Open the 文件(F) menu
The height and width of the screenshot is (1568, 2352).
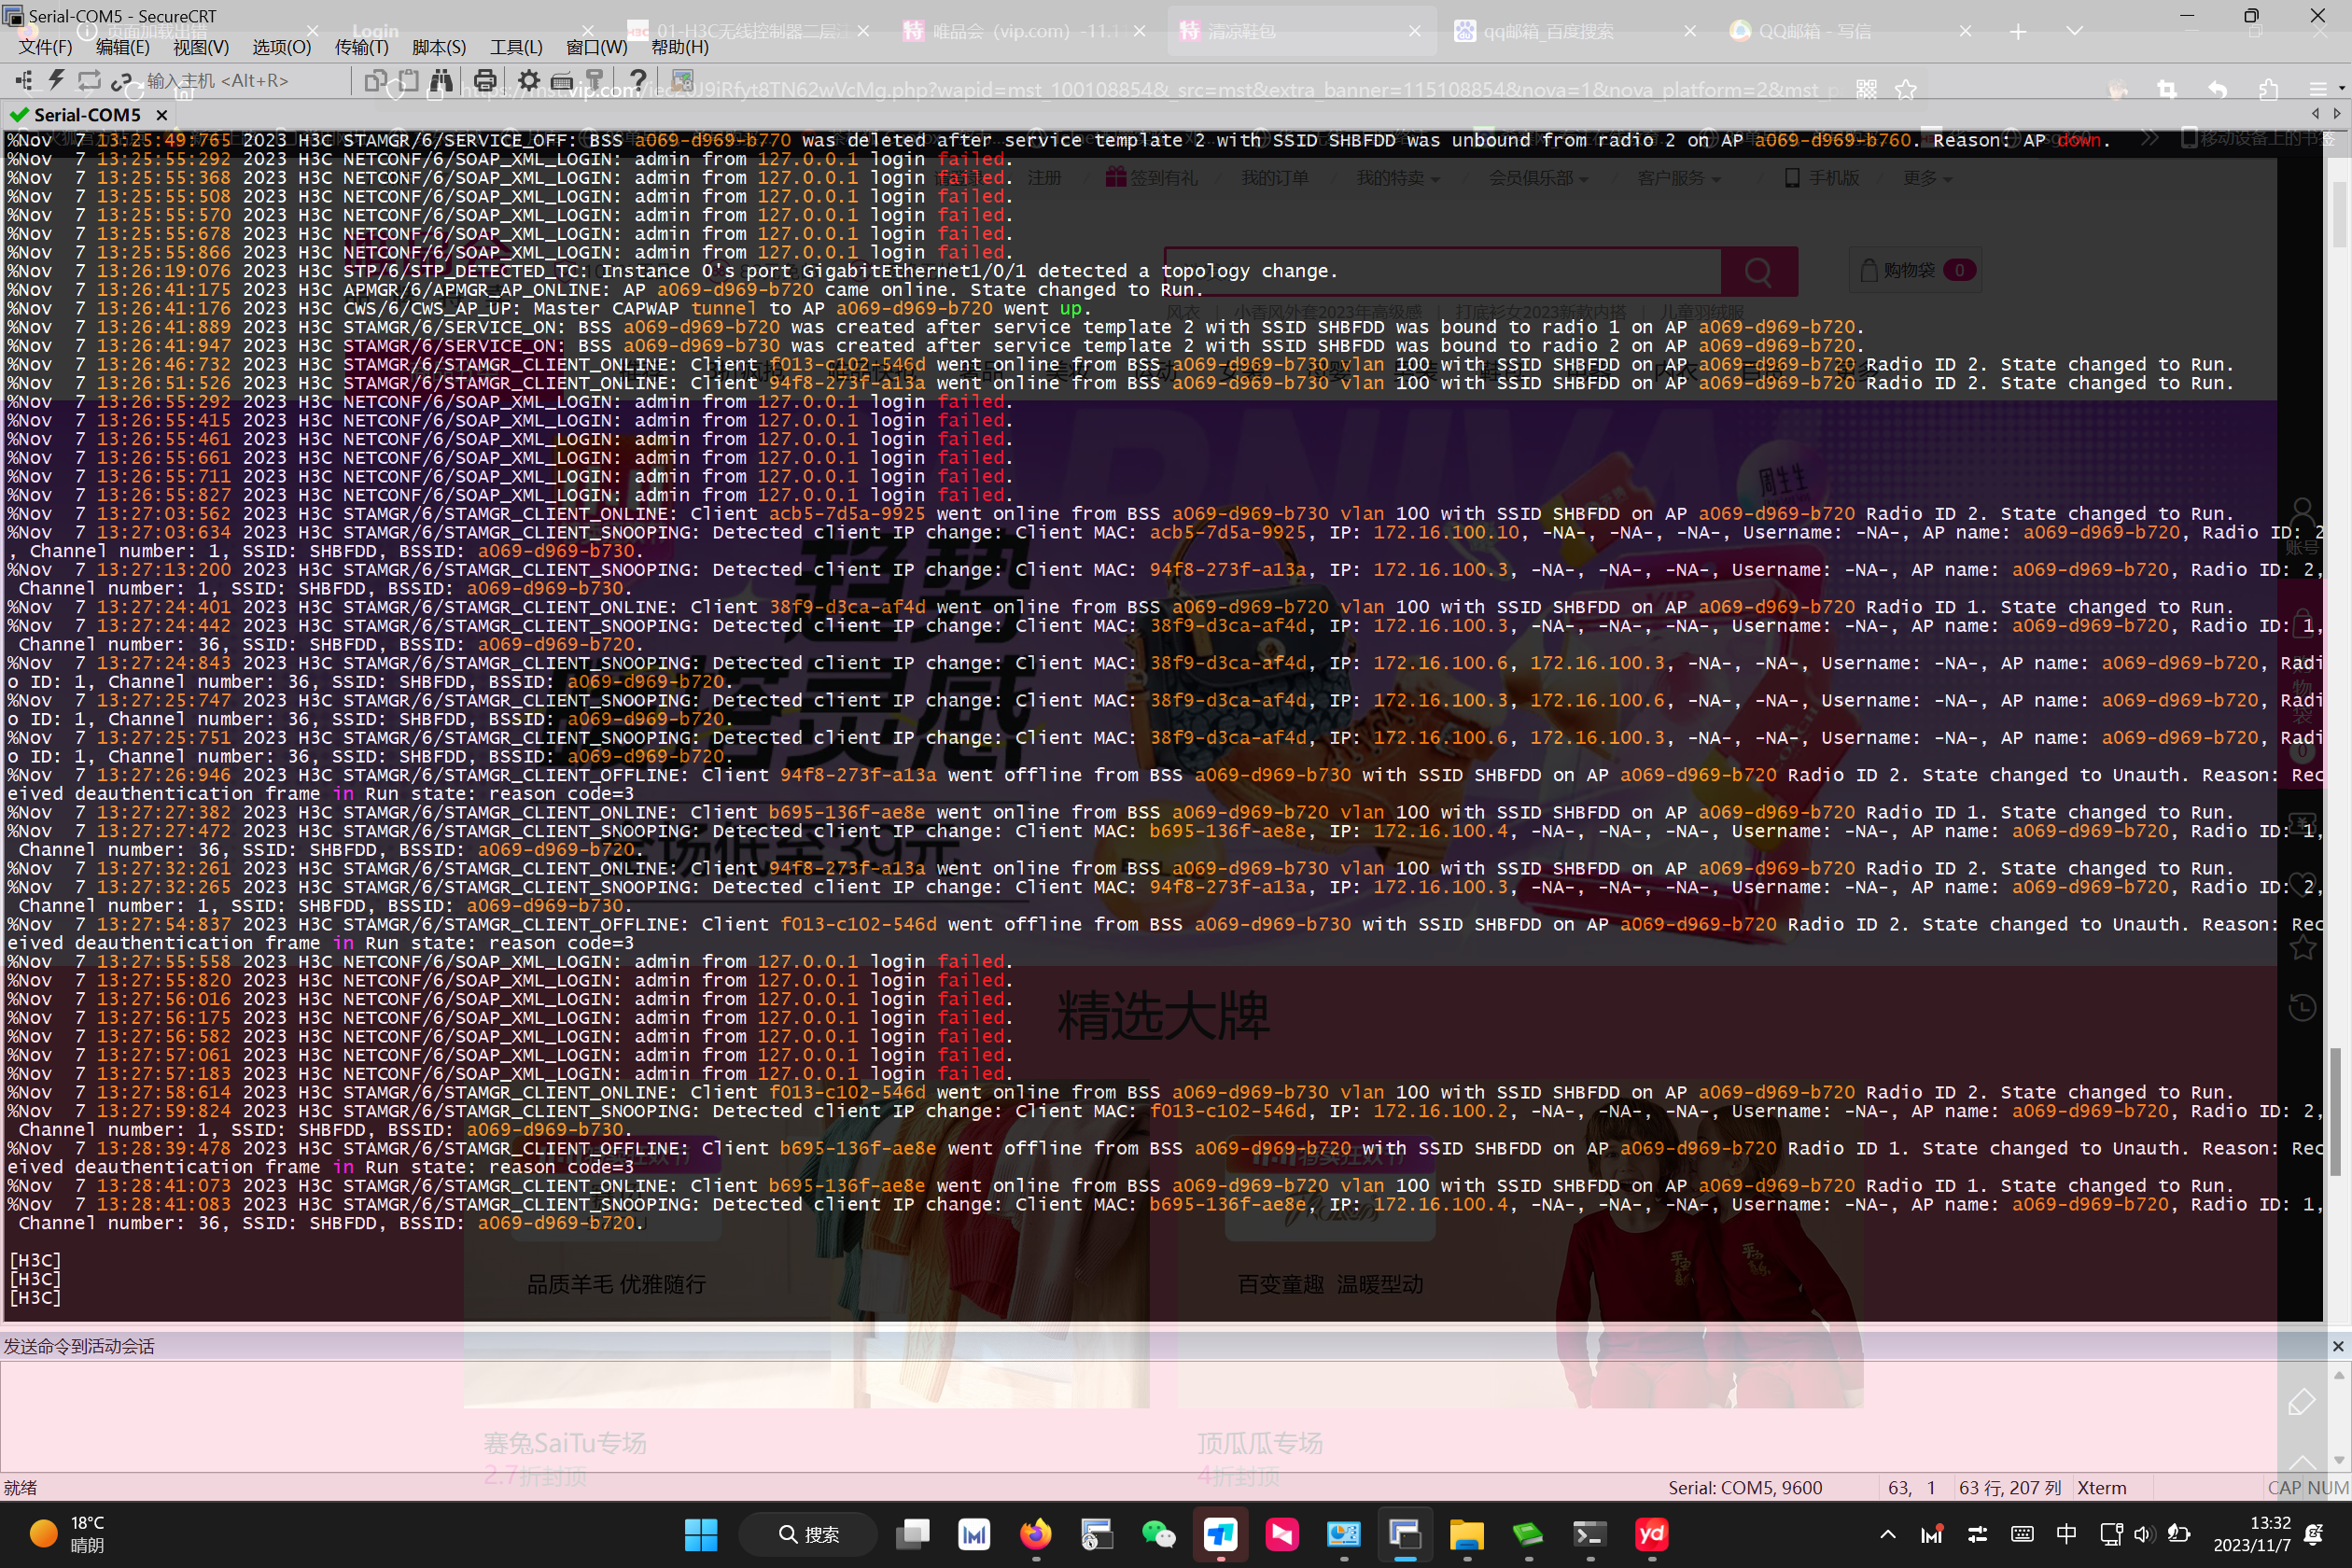[45, 47]
